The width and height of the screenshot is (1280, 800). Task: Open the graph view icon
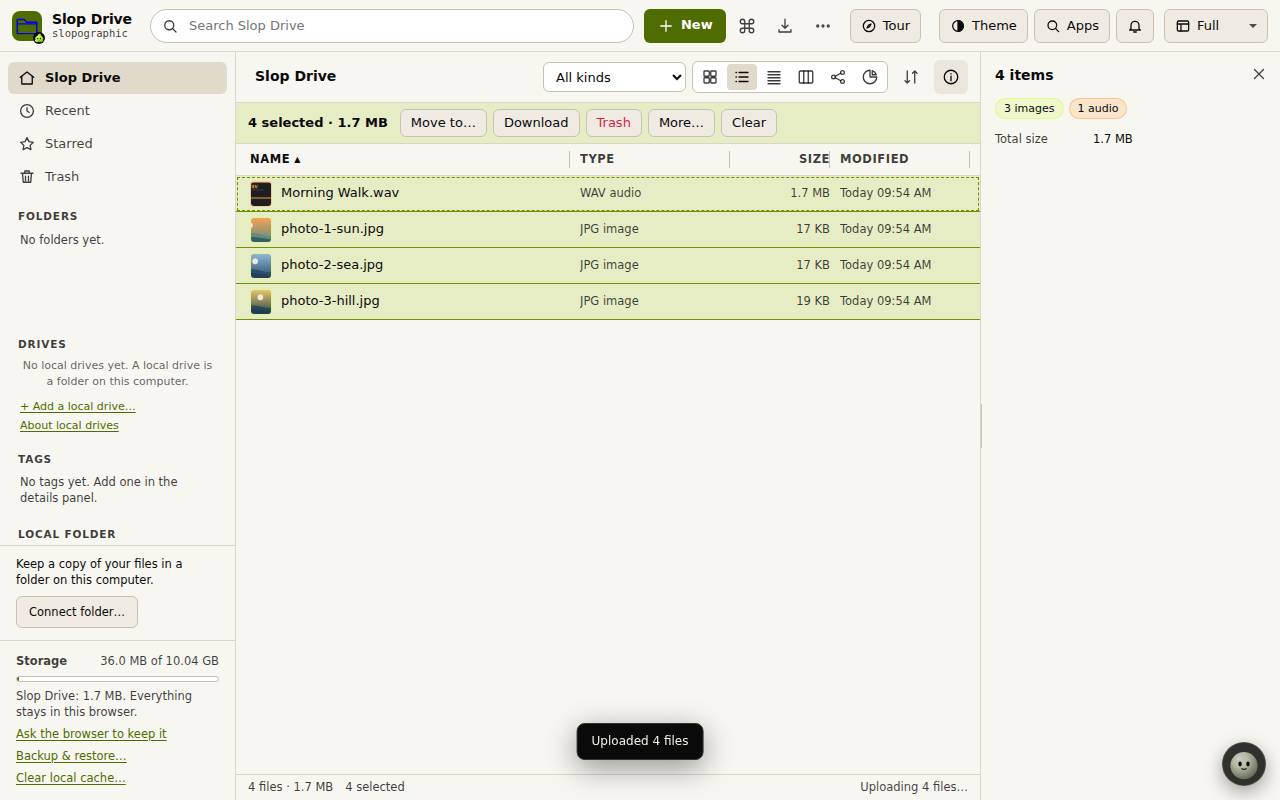tap(838, 77)
